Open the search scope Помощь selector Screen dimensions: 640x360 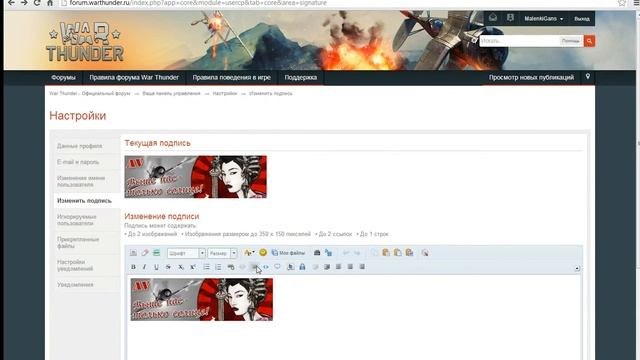pos(571,41)
